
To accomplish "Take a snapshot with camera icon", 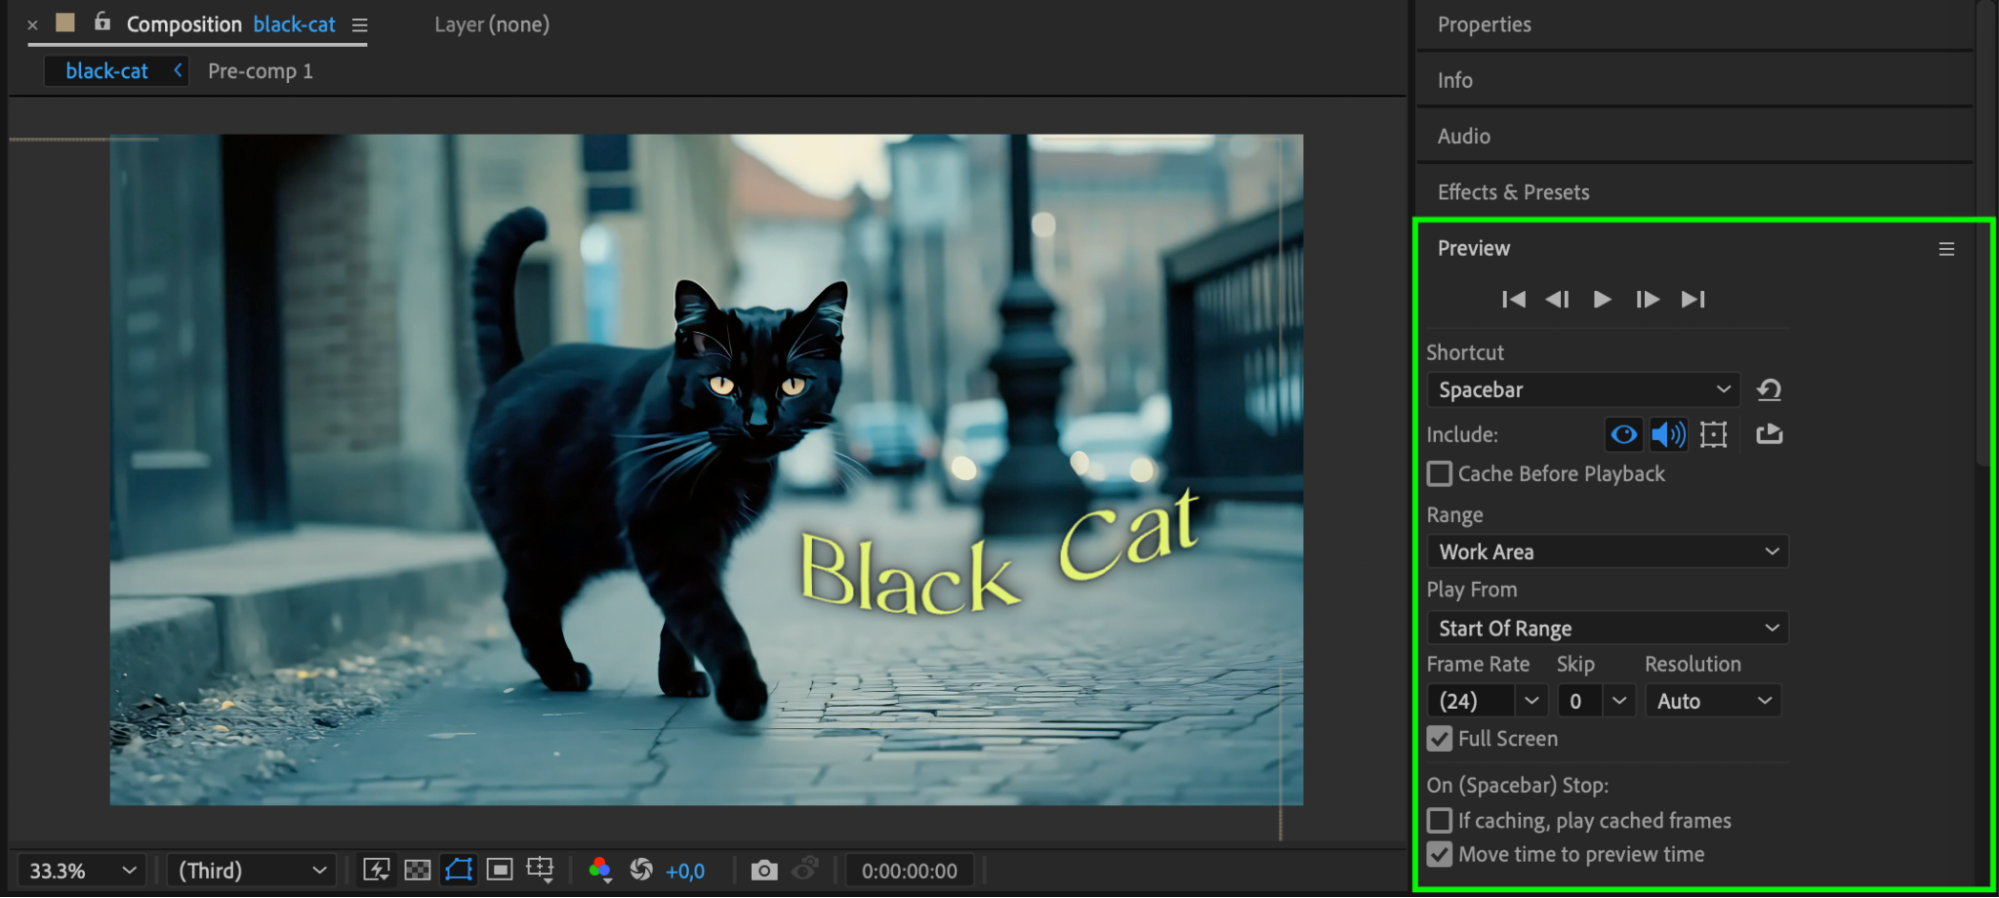I will click(x=764, y=870).
